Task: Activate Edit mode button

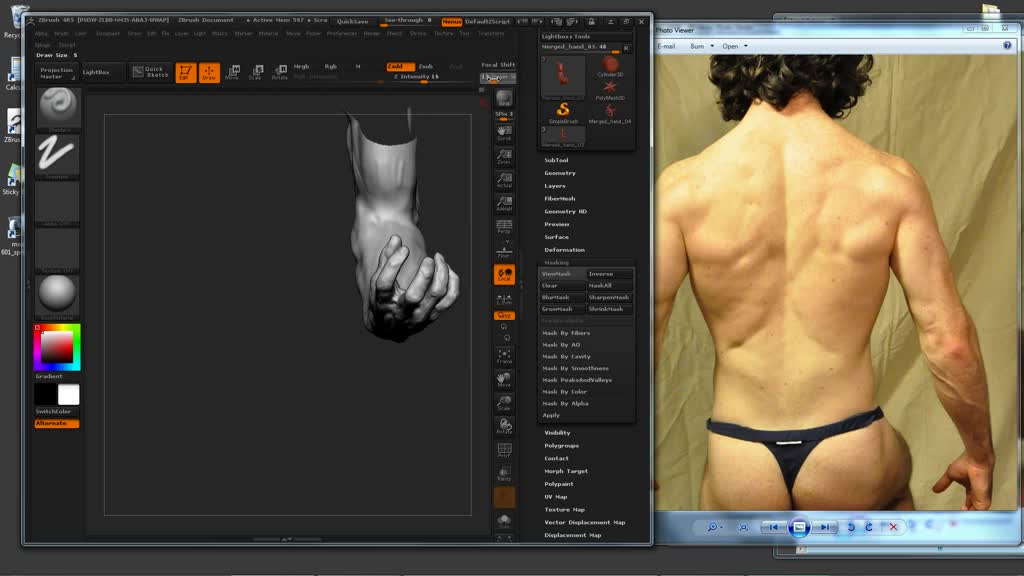Action: (x=185, y=72)
